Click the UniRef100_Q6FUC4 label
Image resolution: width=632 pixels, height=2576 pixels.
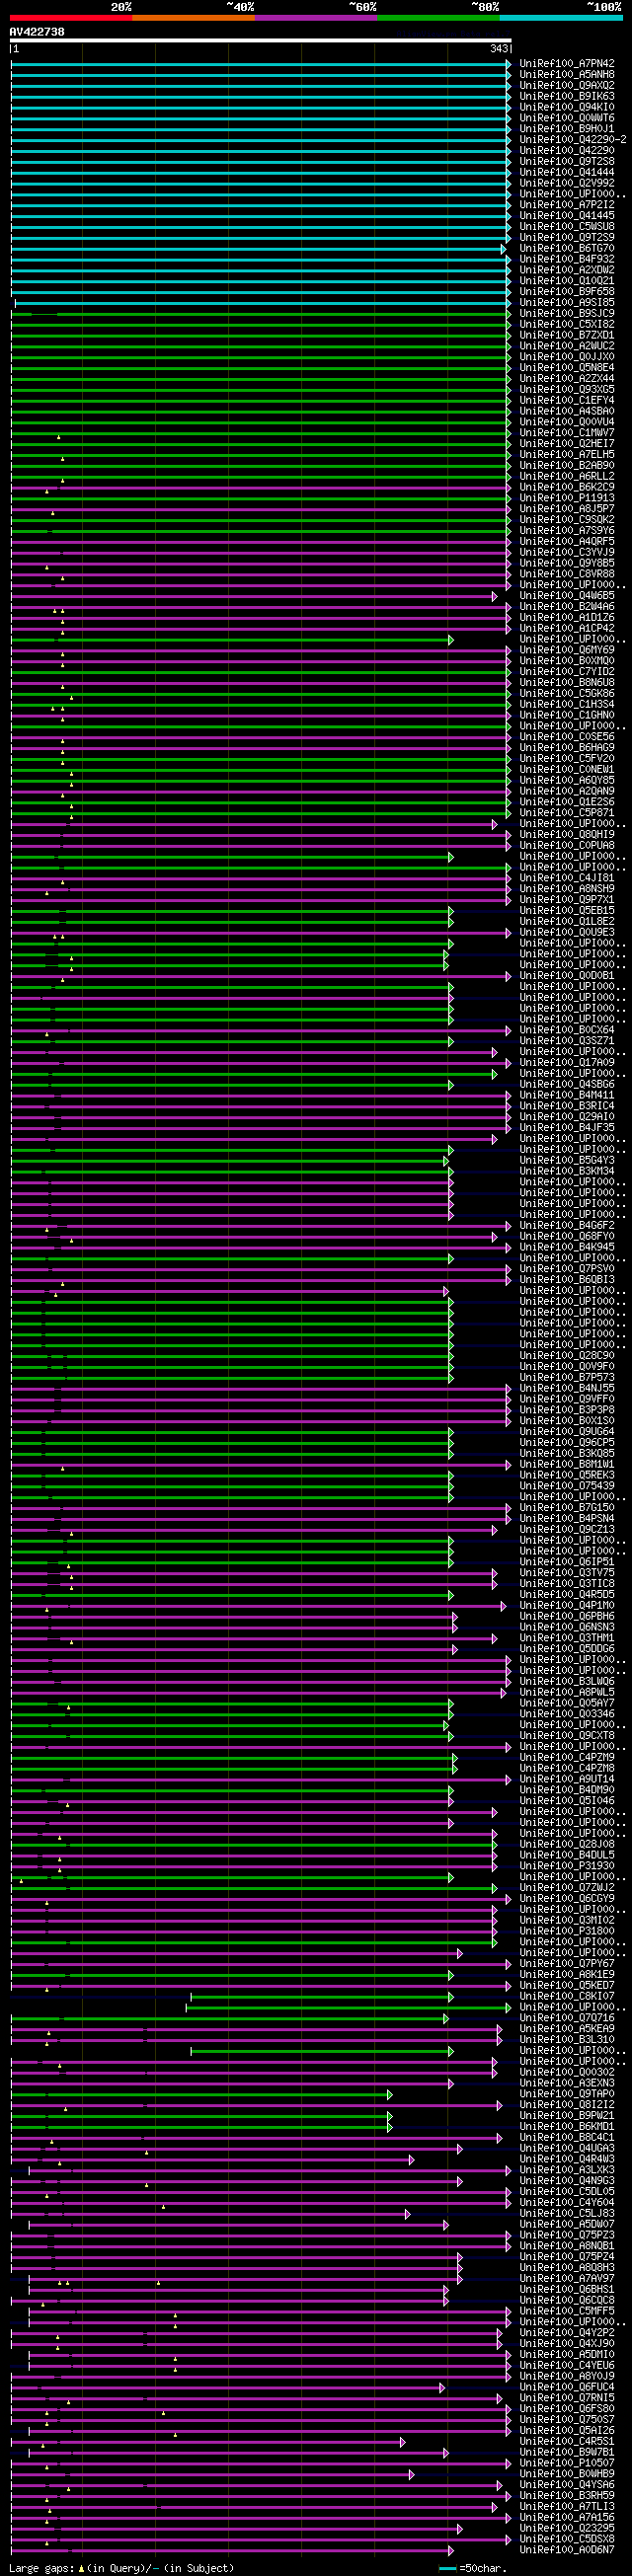click(567, 2387)
